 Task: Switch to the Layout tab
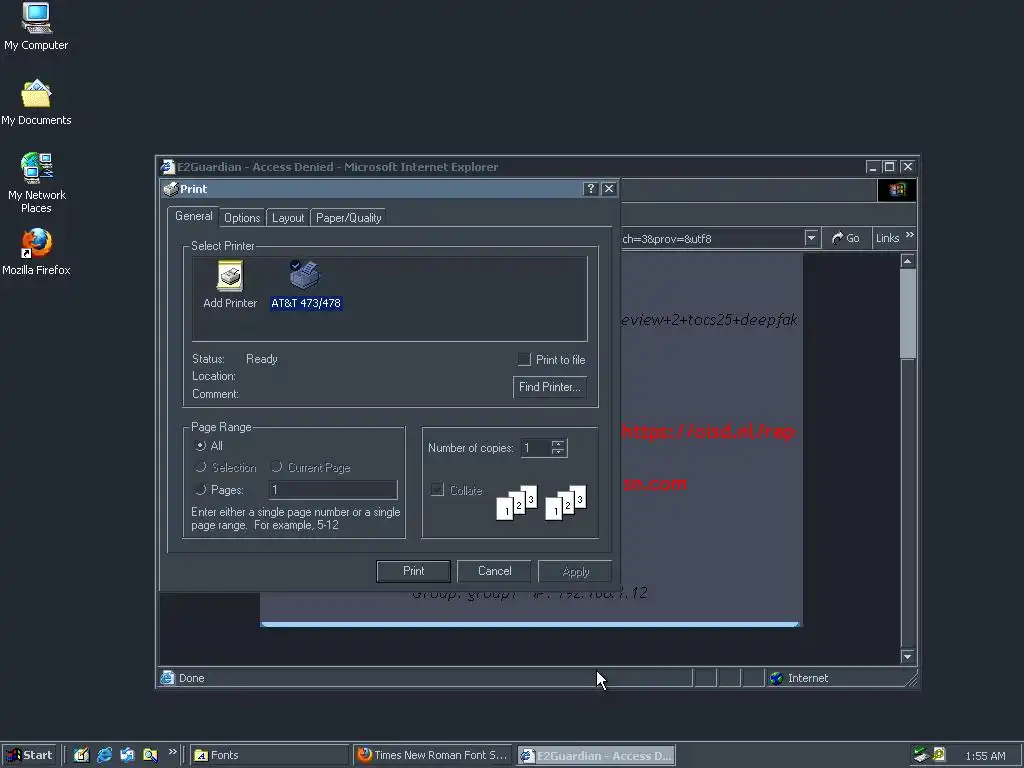tap(288, 218)
